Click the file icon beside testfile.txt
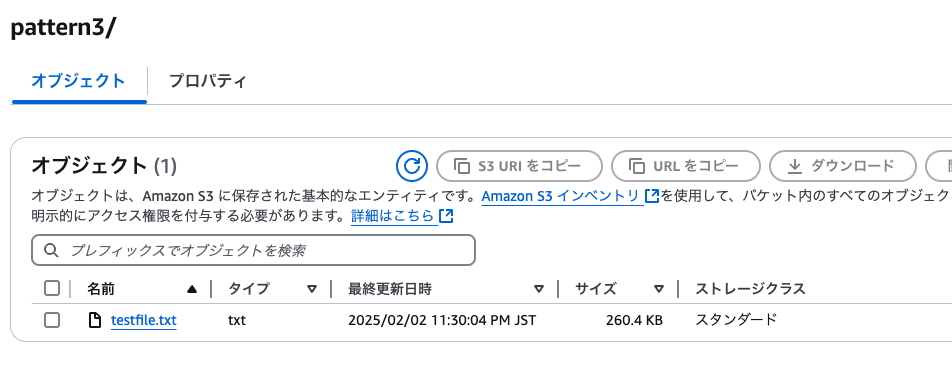The image size is (952, 370). tap(95, 320)
